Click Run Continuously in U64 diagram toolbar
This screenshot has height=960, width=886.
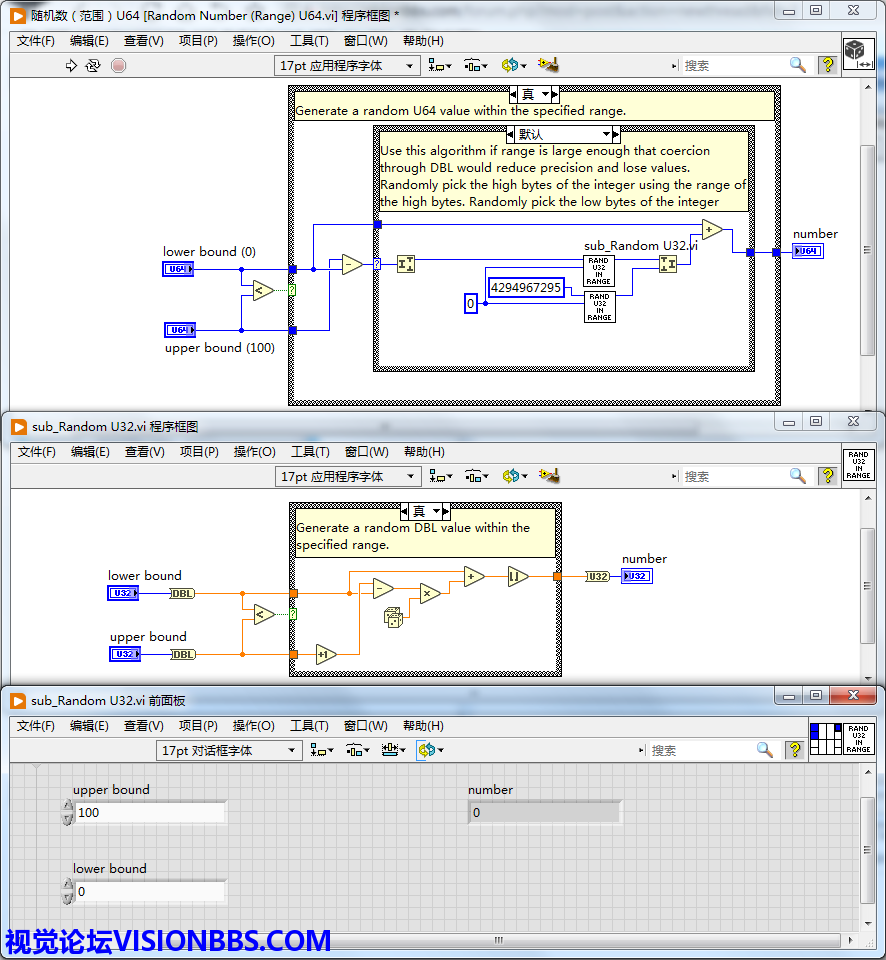point(93,66)
